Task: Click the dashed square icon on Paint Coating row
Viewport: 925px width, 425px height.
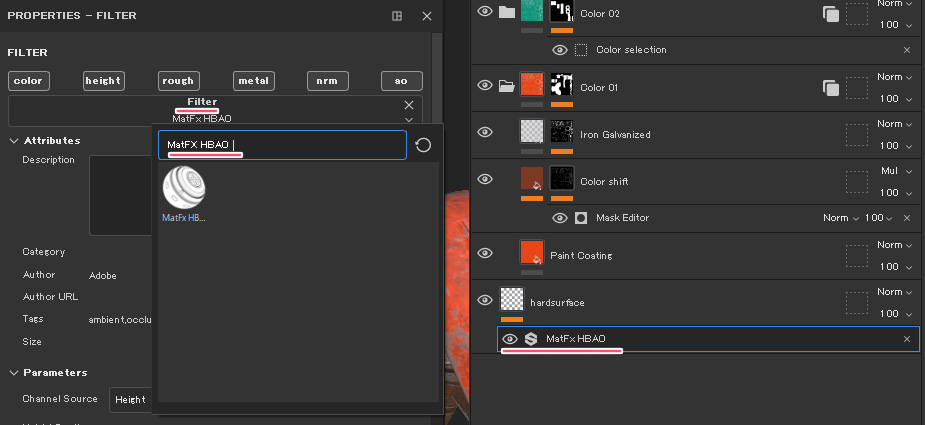Action: point(856,255)
